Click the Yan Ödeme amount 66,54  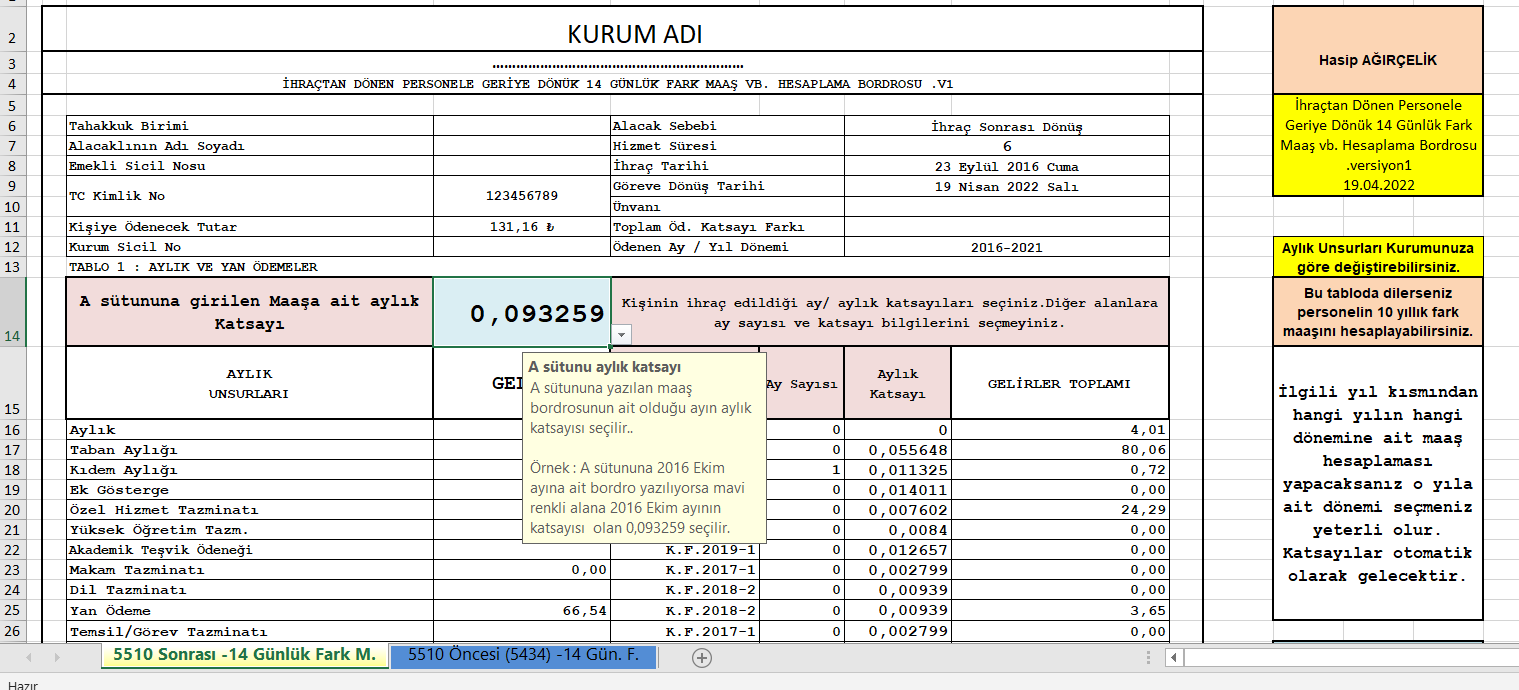pyautogui.click(x=521, y=611)
